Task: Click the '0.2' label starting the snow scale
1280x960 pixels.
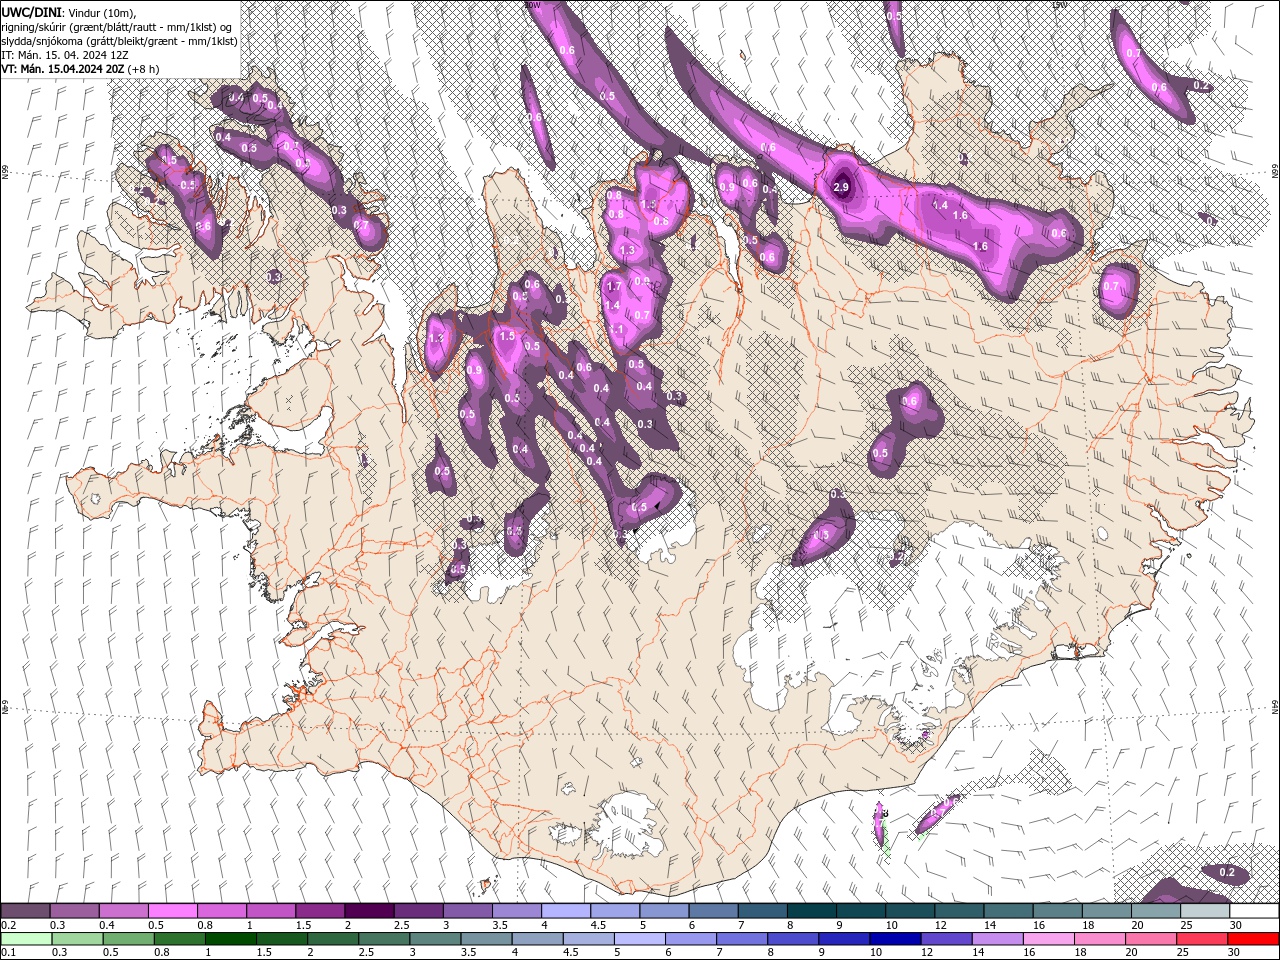Action: pyautogui.click(x=8, y=925)
